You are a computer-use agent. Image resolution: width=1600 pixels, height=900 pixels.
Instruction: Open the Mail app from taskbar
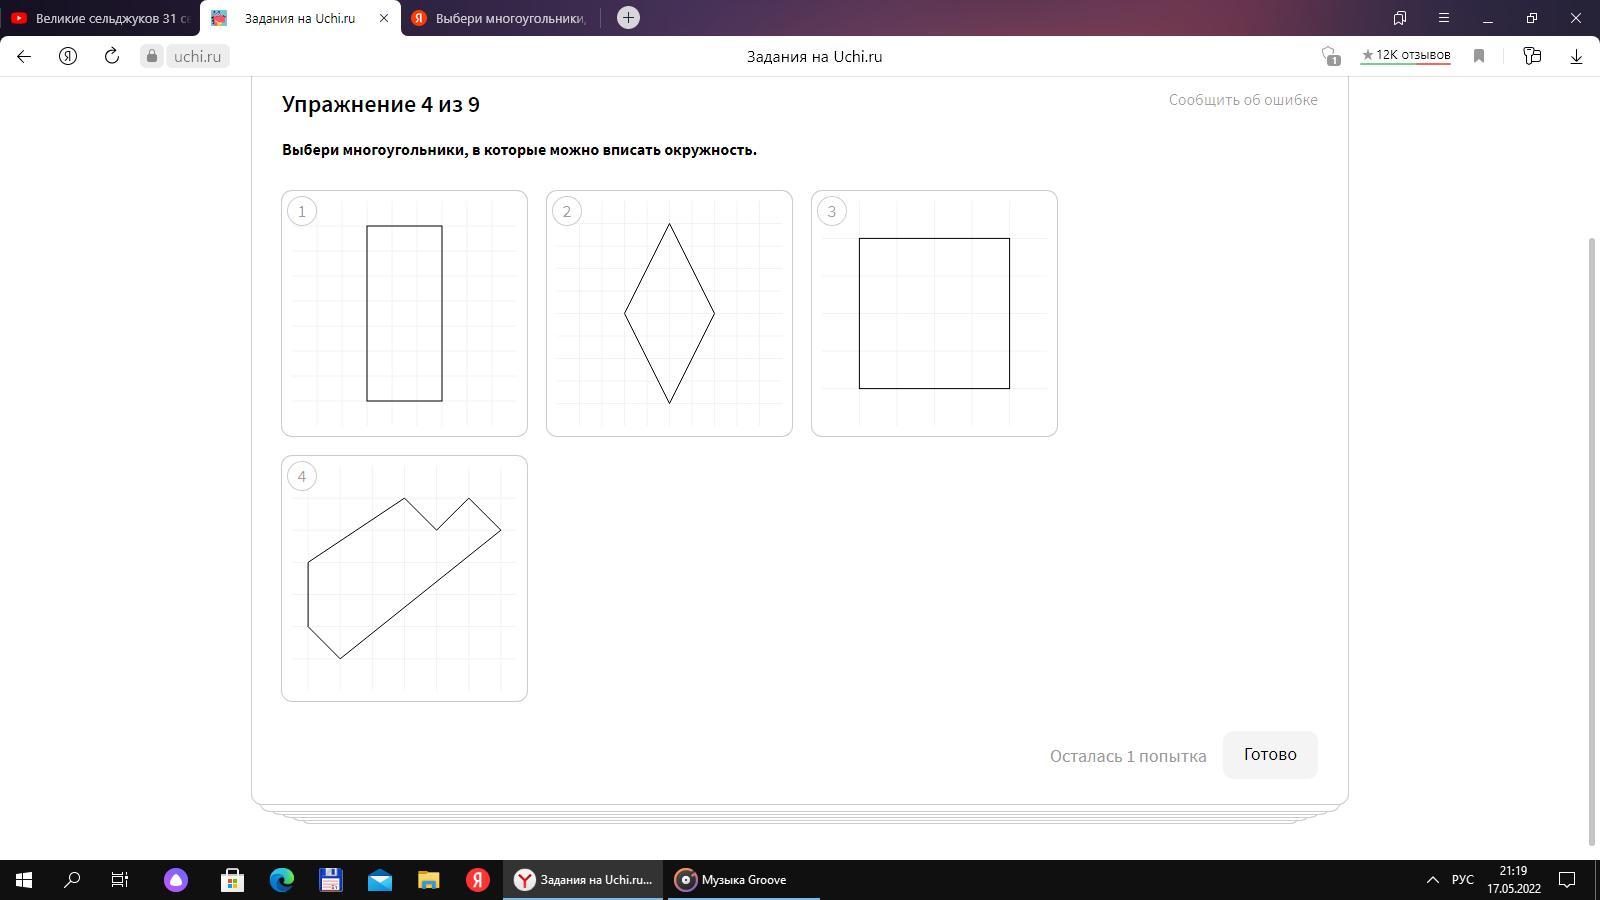coord(380,880)
